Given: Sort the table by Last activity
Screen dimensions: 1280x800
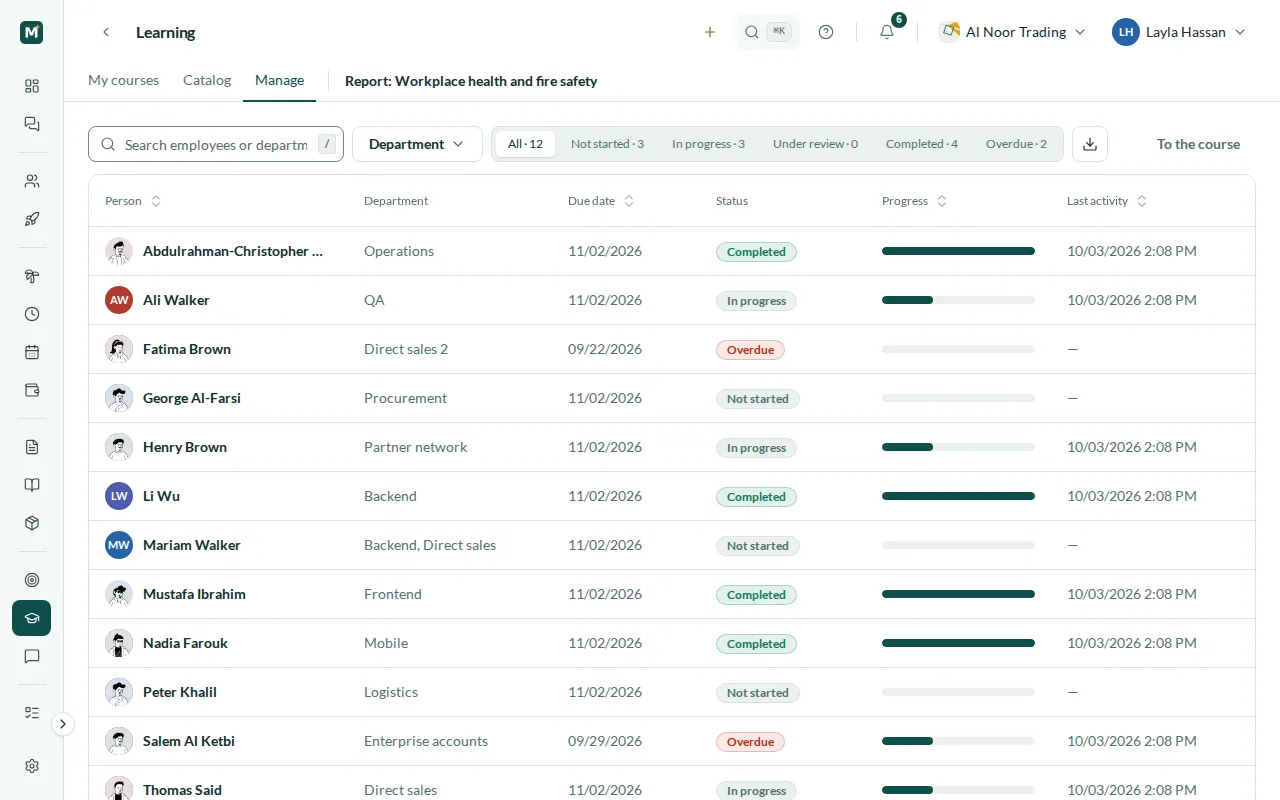Looking at the screenshot, I should coord(1107,201).
